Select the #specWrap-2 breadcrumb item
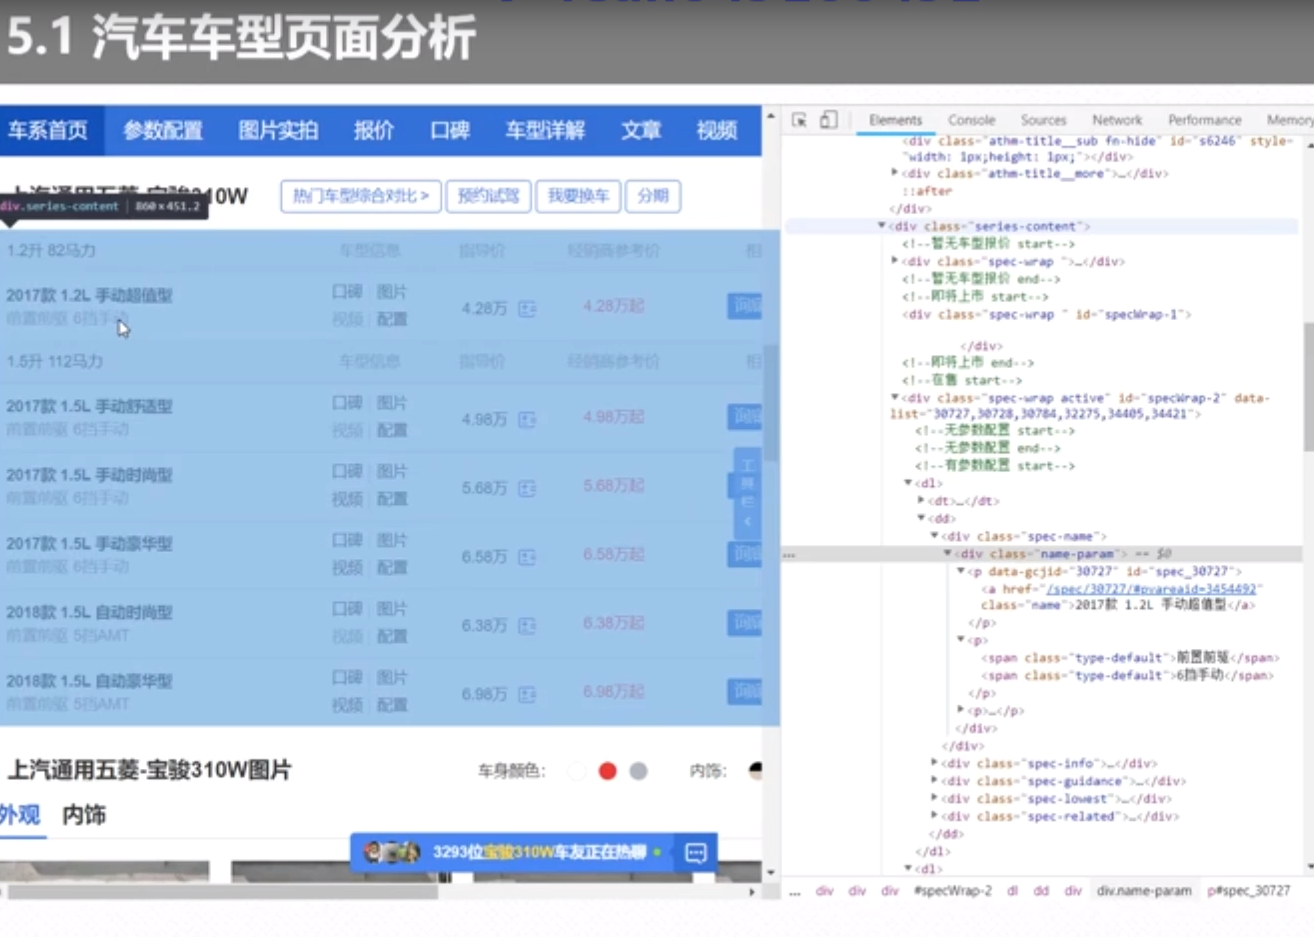Screen dimensions: 1314x937 953,890
